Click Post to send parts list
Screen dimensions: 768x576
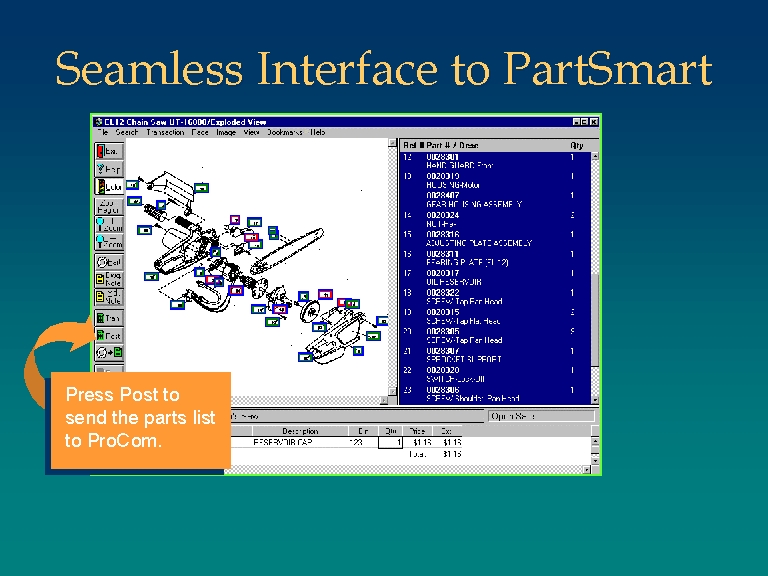click(109, 336)
